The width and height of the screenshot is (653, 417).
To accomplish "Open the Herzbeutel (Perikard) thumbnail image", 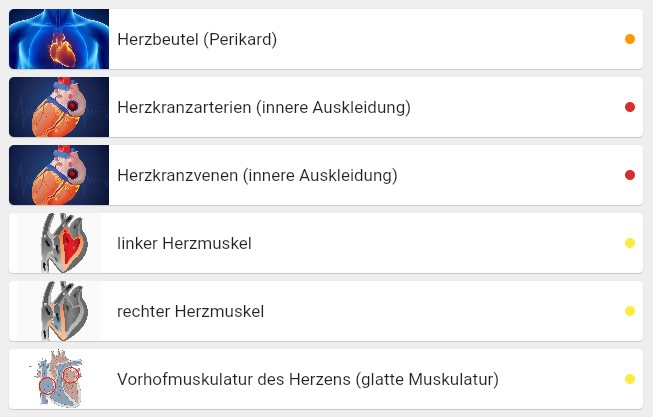I will pos(59,39).
